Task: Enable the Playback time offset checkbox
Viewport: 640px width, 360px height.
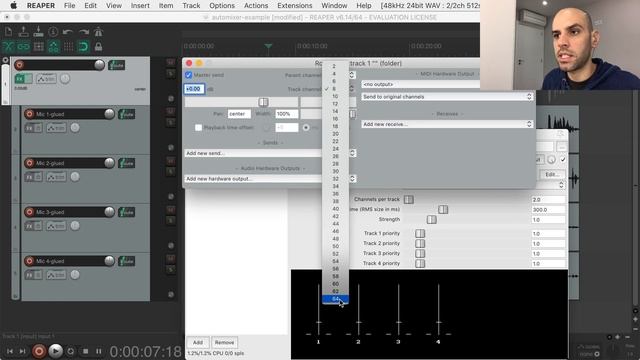Action: tap(198, 128)
